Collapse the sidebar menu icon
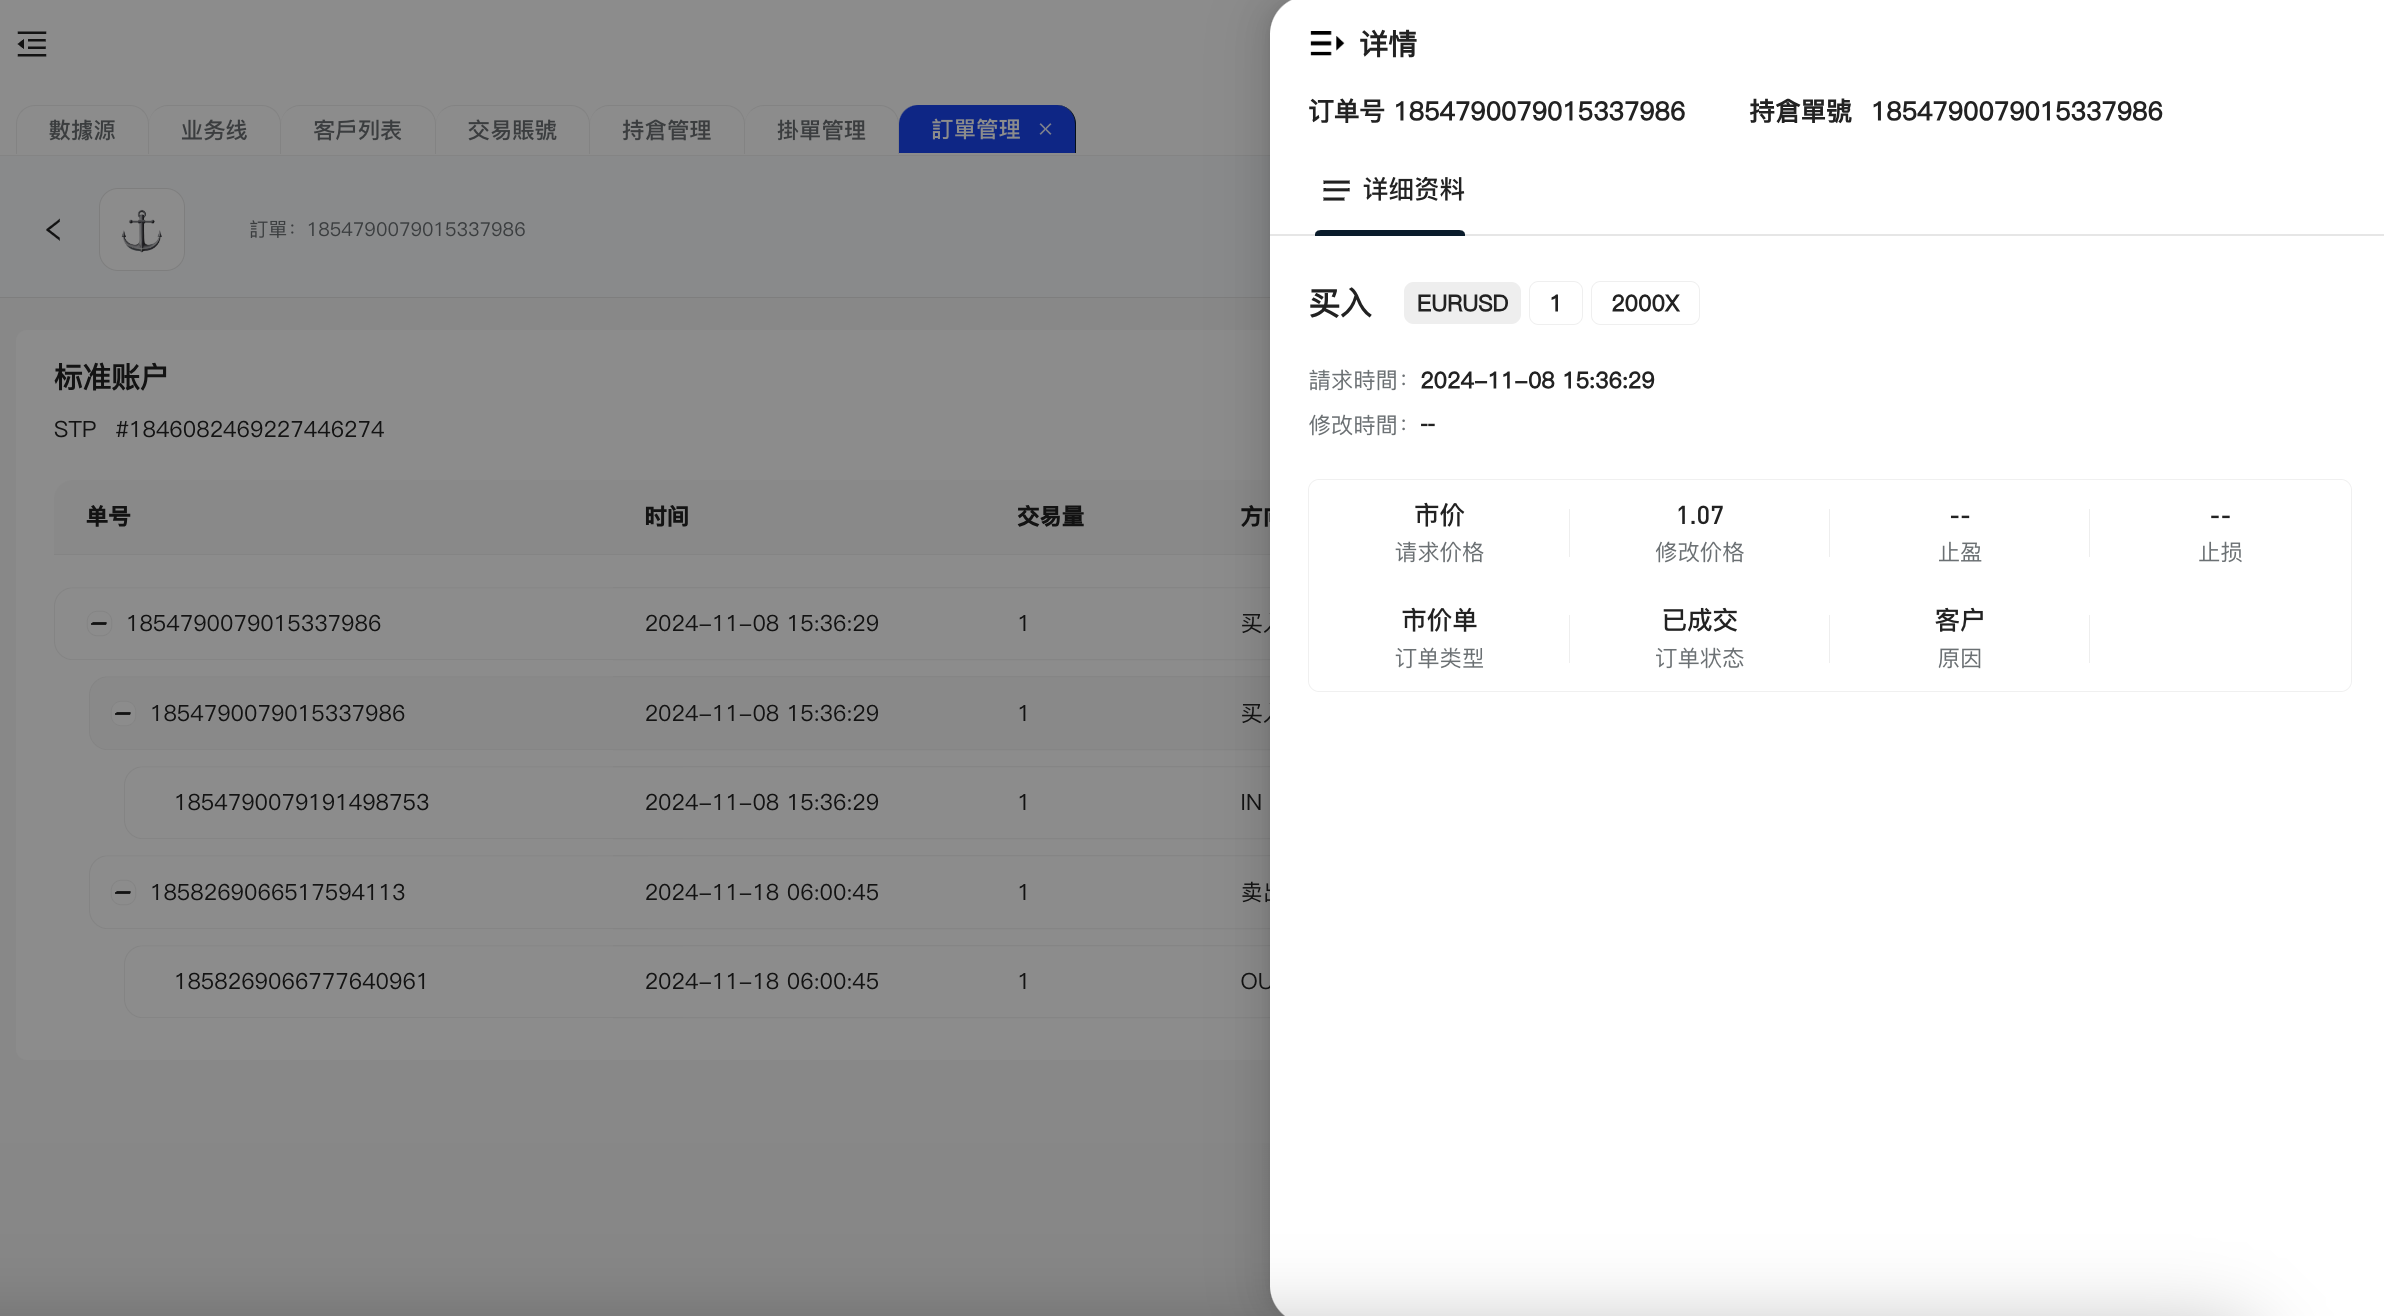This screenshot has width=2384, height=1316. coord(32,44)
